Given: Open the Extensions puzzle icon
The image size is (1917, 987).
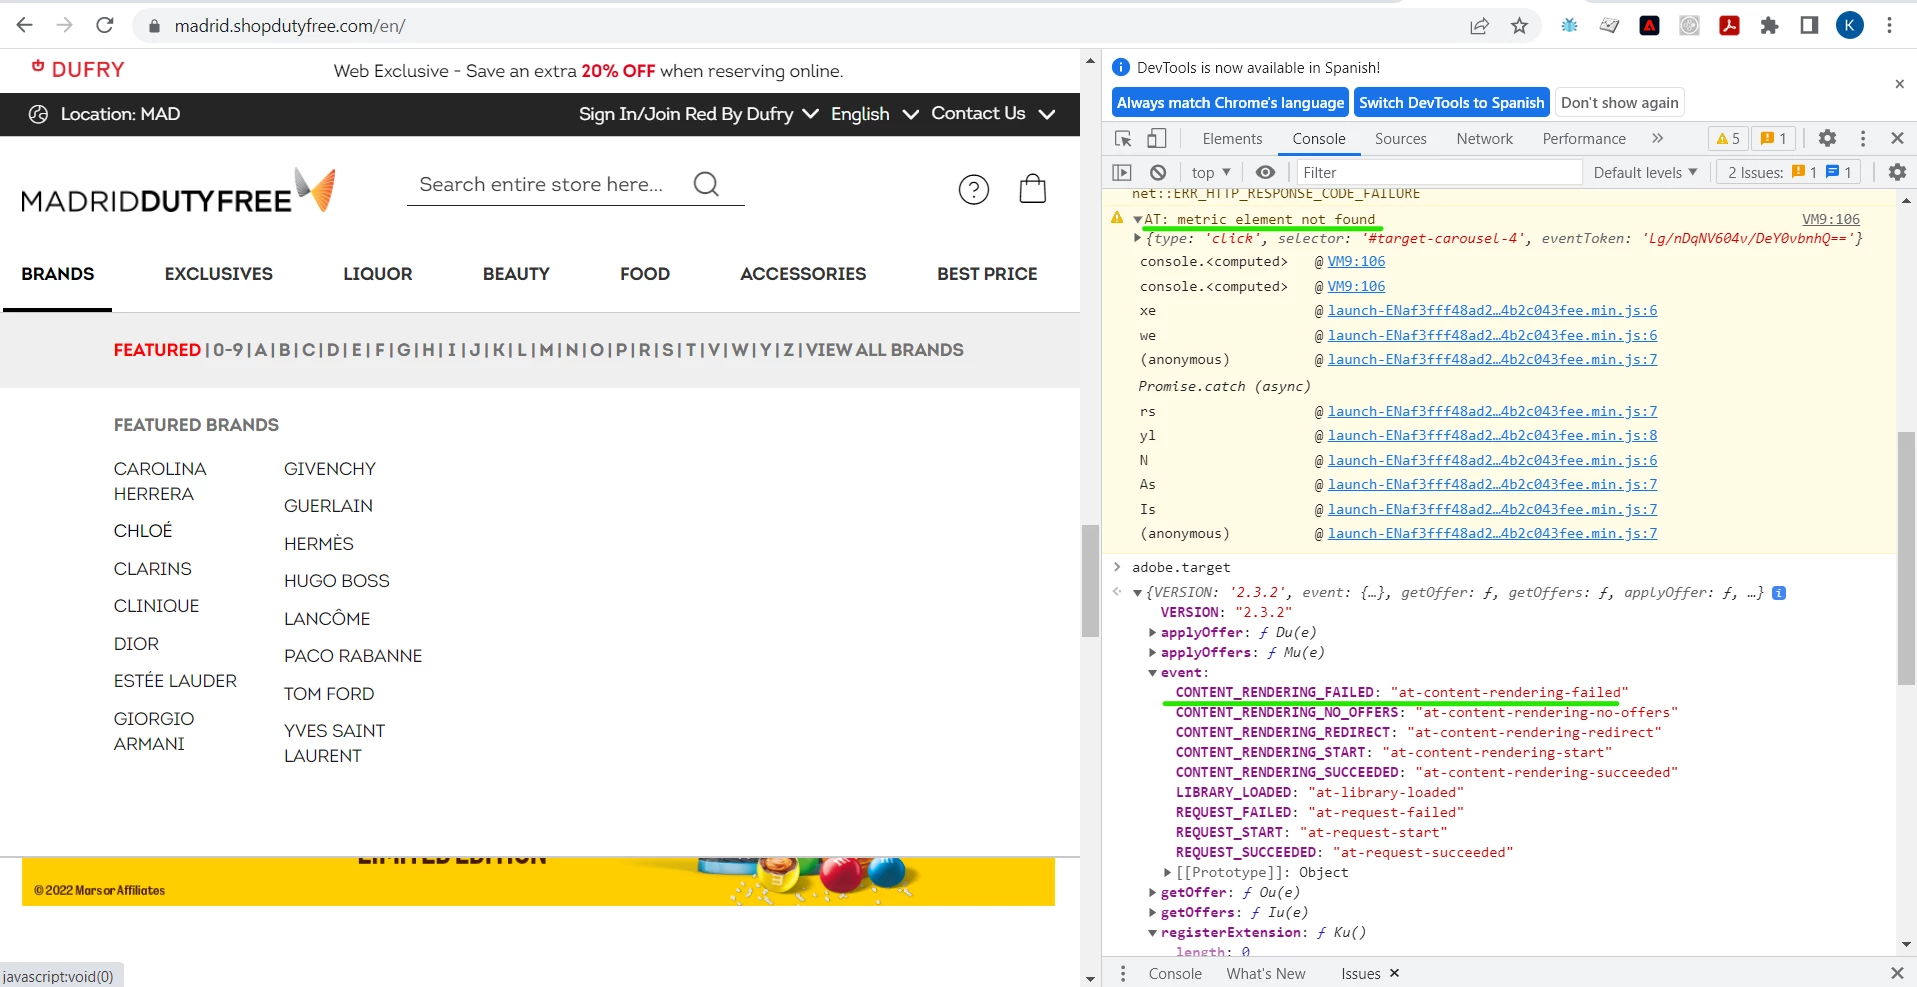Looking at the screenshot, I should click(x=1769, y=26).
